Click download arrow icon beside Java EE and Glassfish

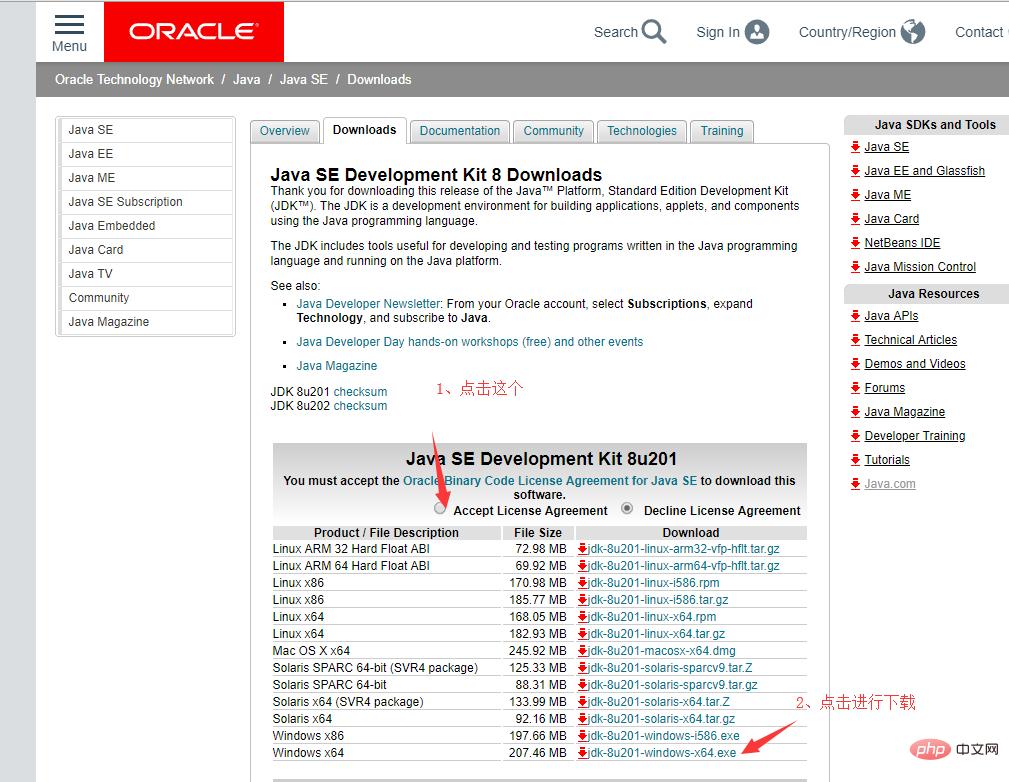(x=855, y=171)
